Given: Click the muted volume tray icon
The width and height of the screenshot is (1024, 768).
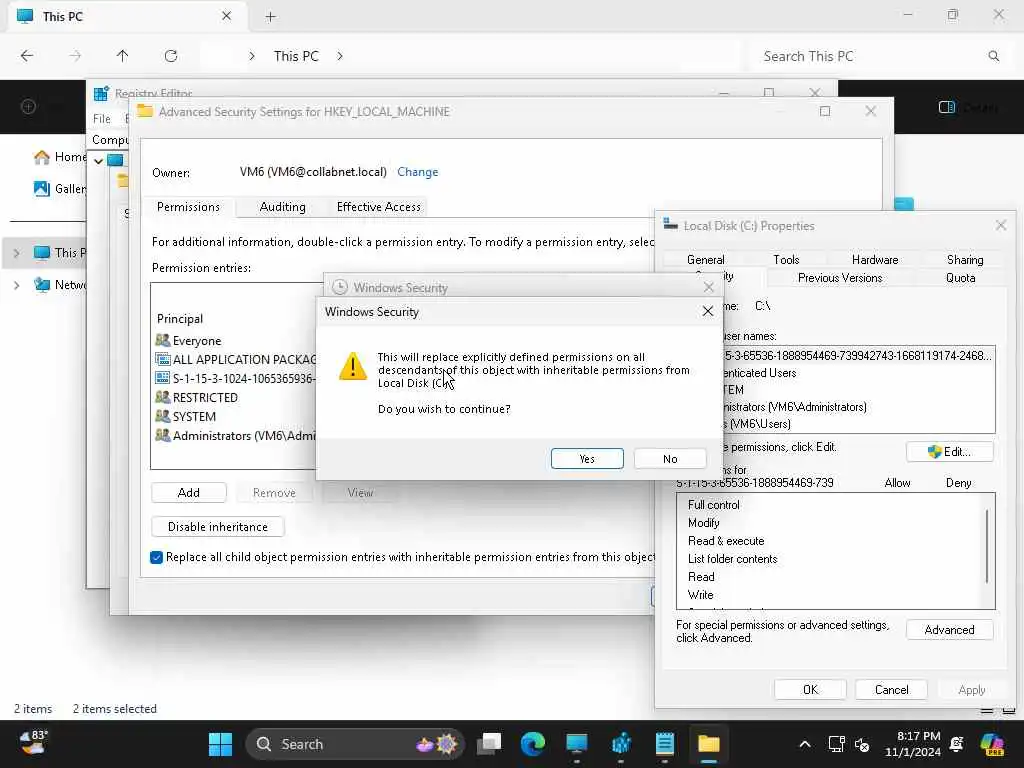Looking at the screenshot, I should coord(861,744).
